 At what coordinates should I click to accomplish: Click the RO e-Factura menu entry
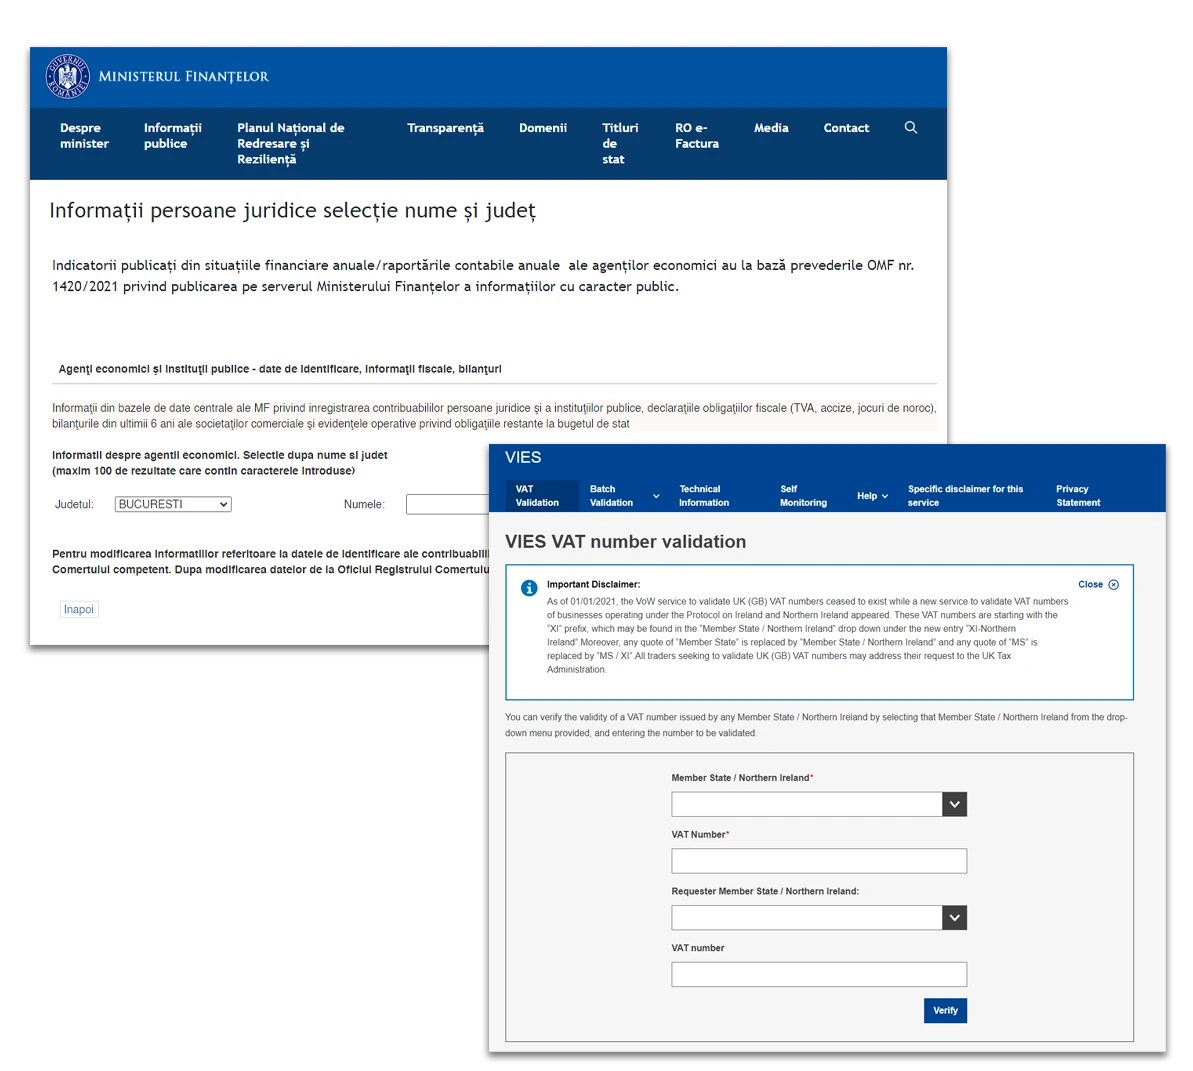(x=696, y=135)
